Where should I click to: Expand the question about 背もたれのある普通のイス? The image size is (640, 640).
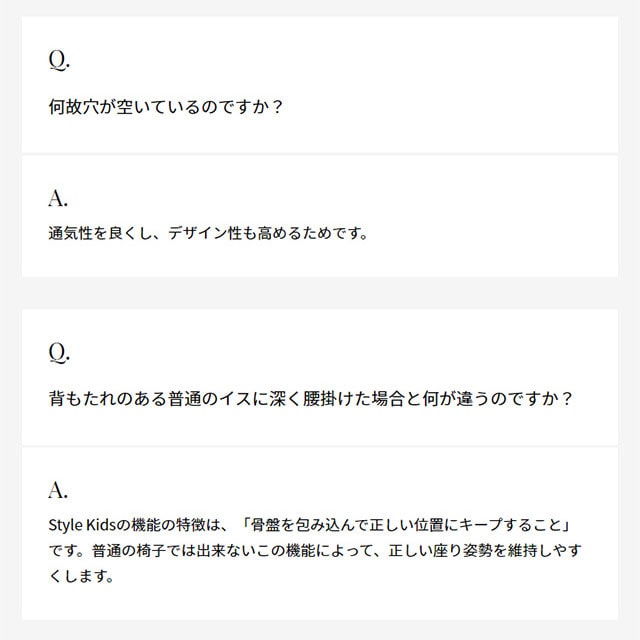(310, 398)
